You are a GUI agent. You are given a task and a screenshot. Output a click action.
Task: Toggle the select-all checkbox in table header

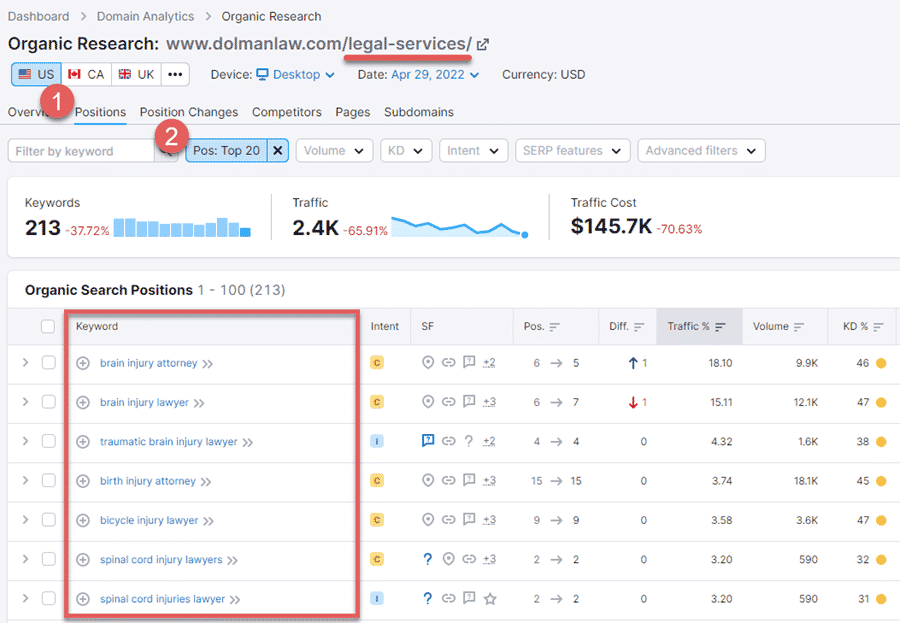coord(48,327)
